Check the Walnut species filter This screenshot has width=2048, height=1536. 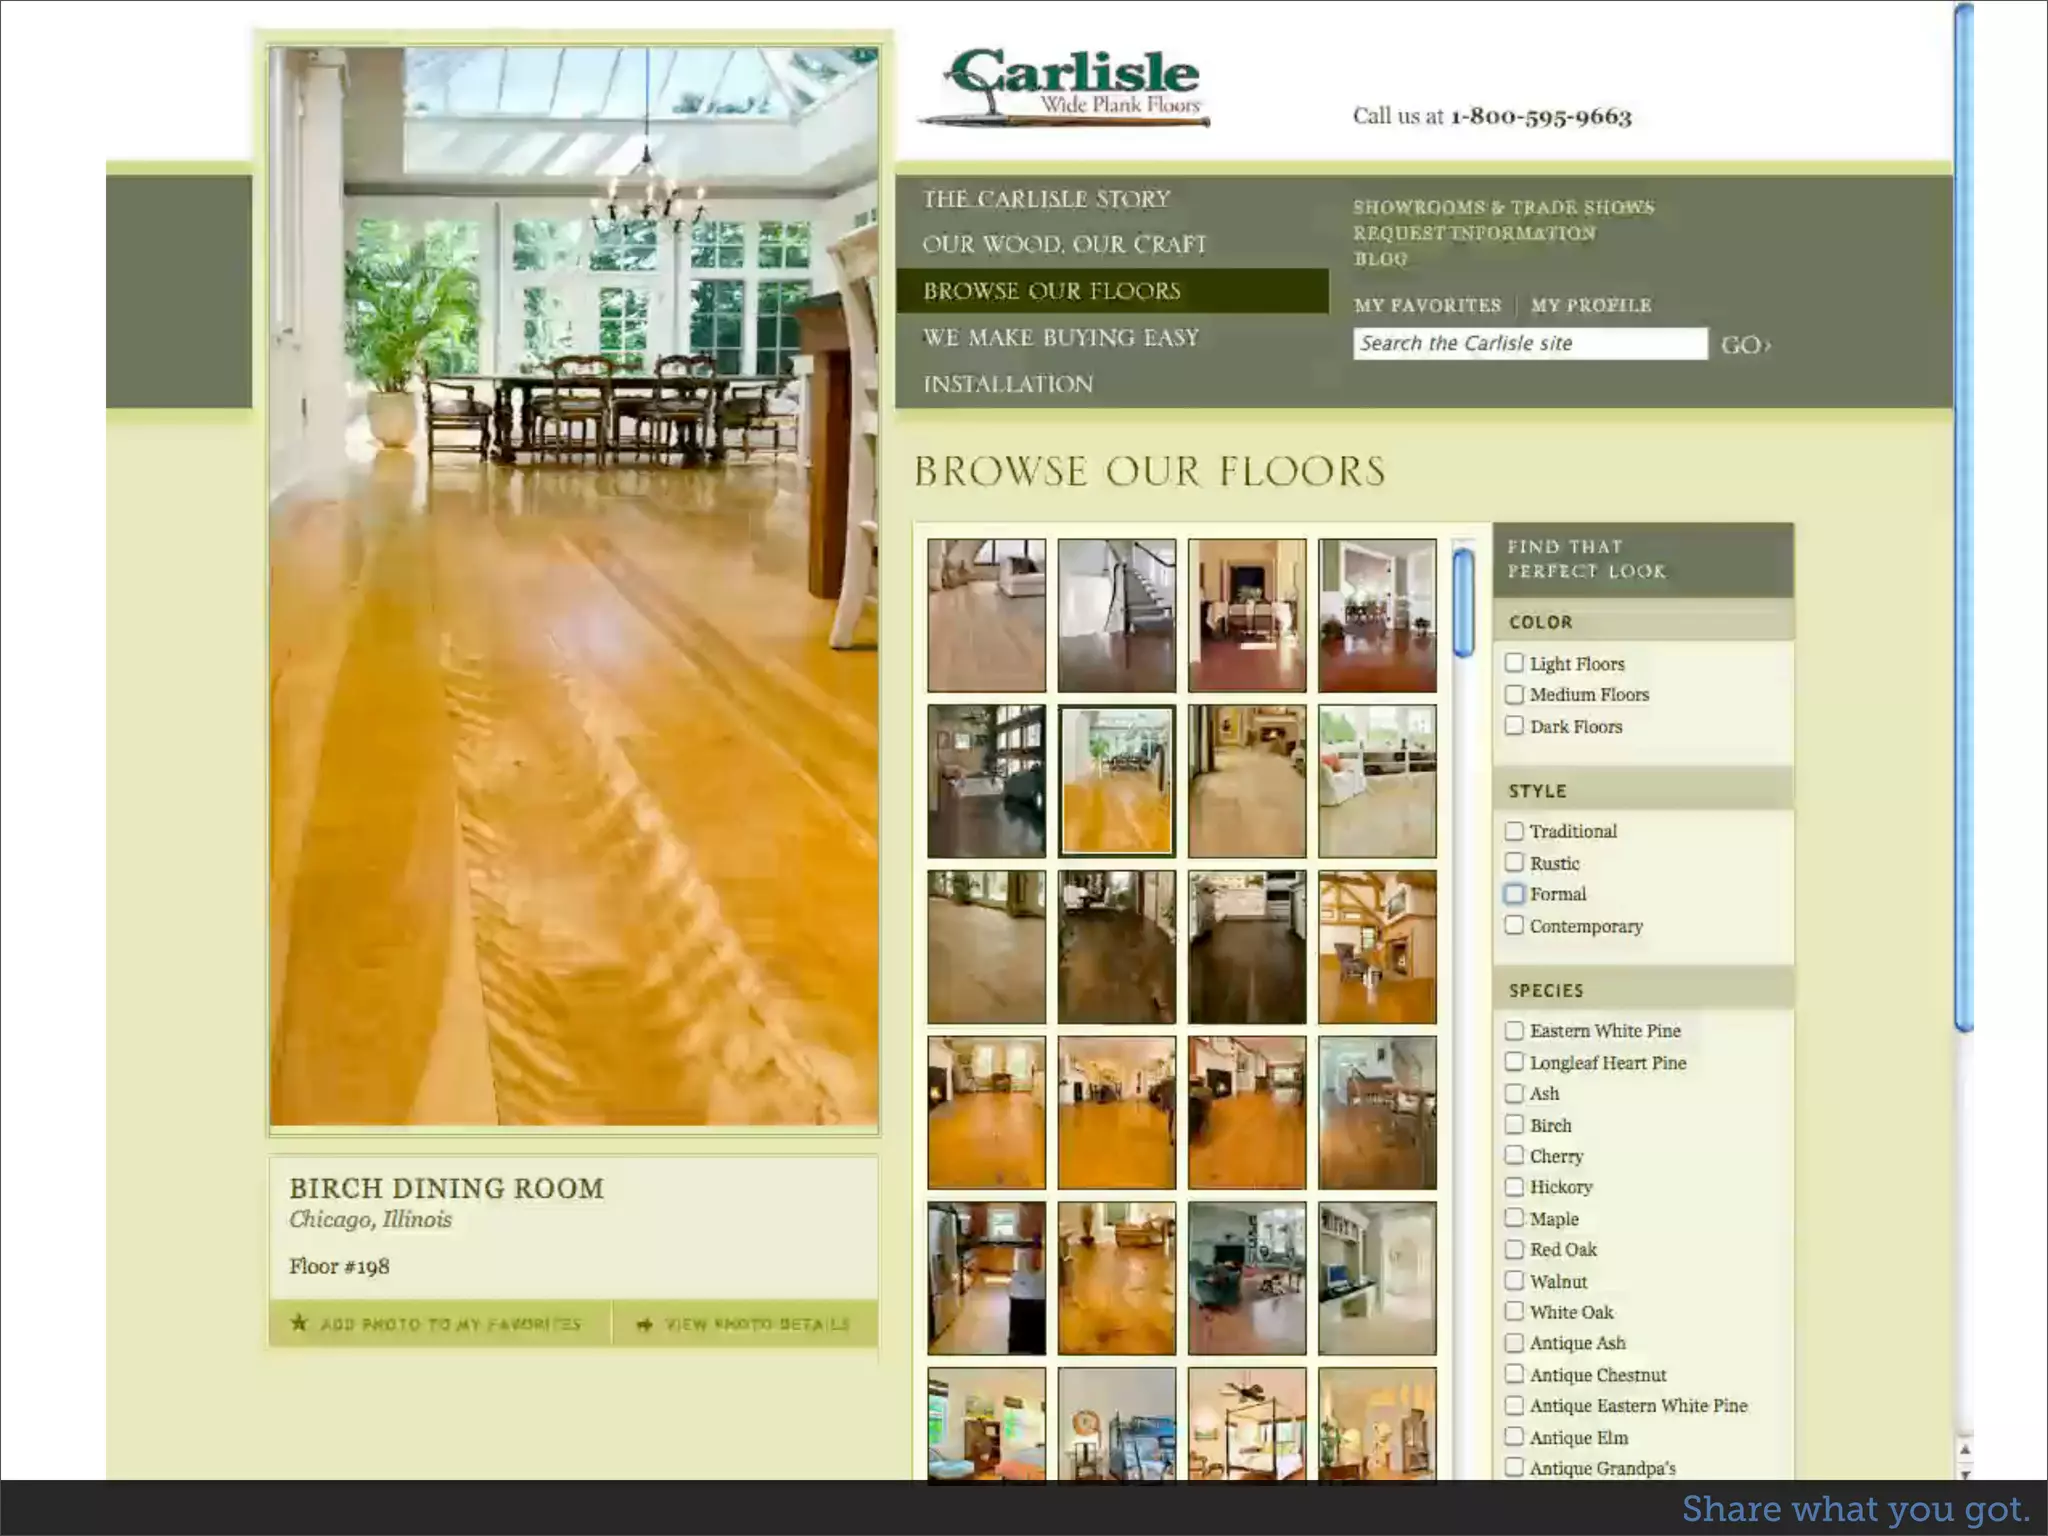1514,1281
